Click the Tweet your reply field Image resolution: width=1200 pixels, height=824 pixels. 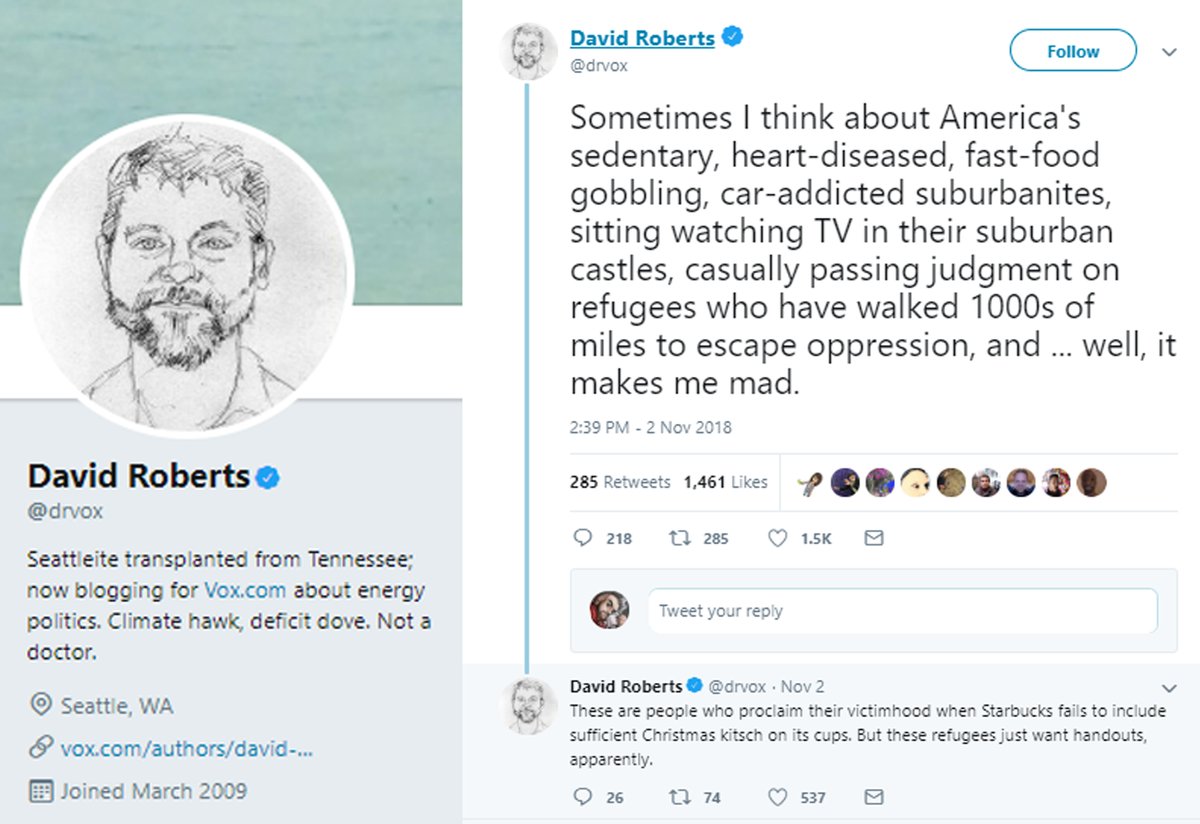tap(901, 611)
